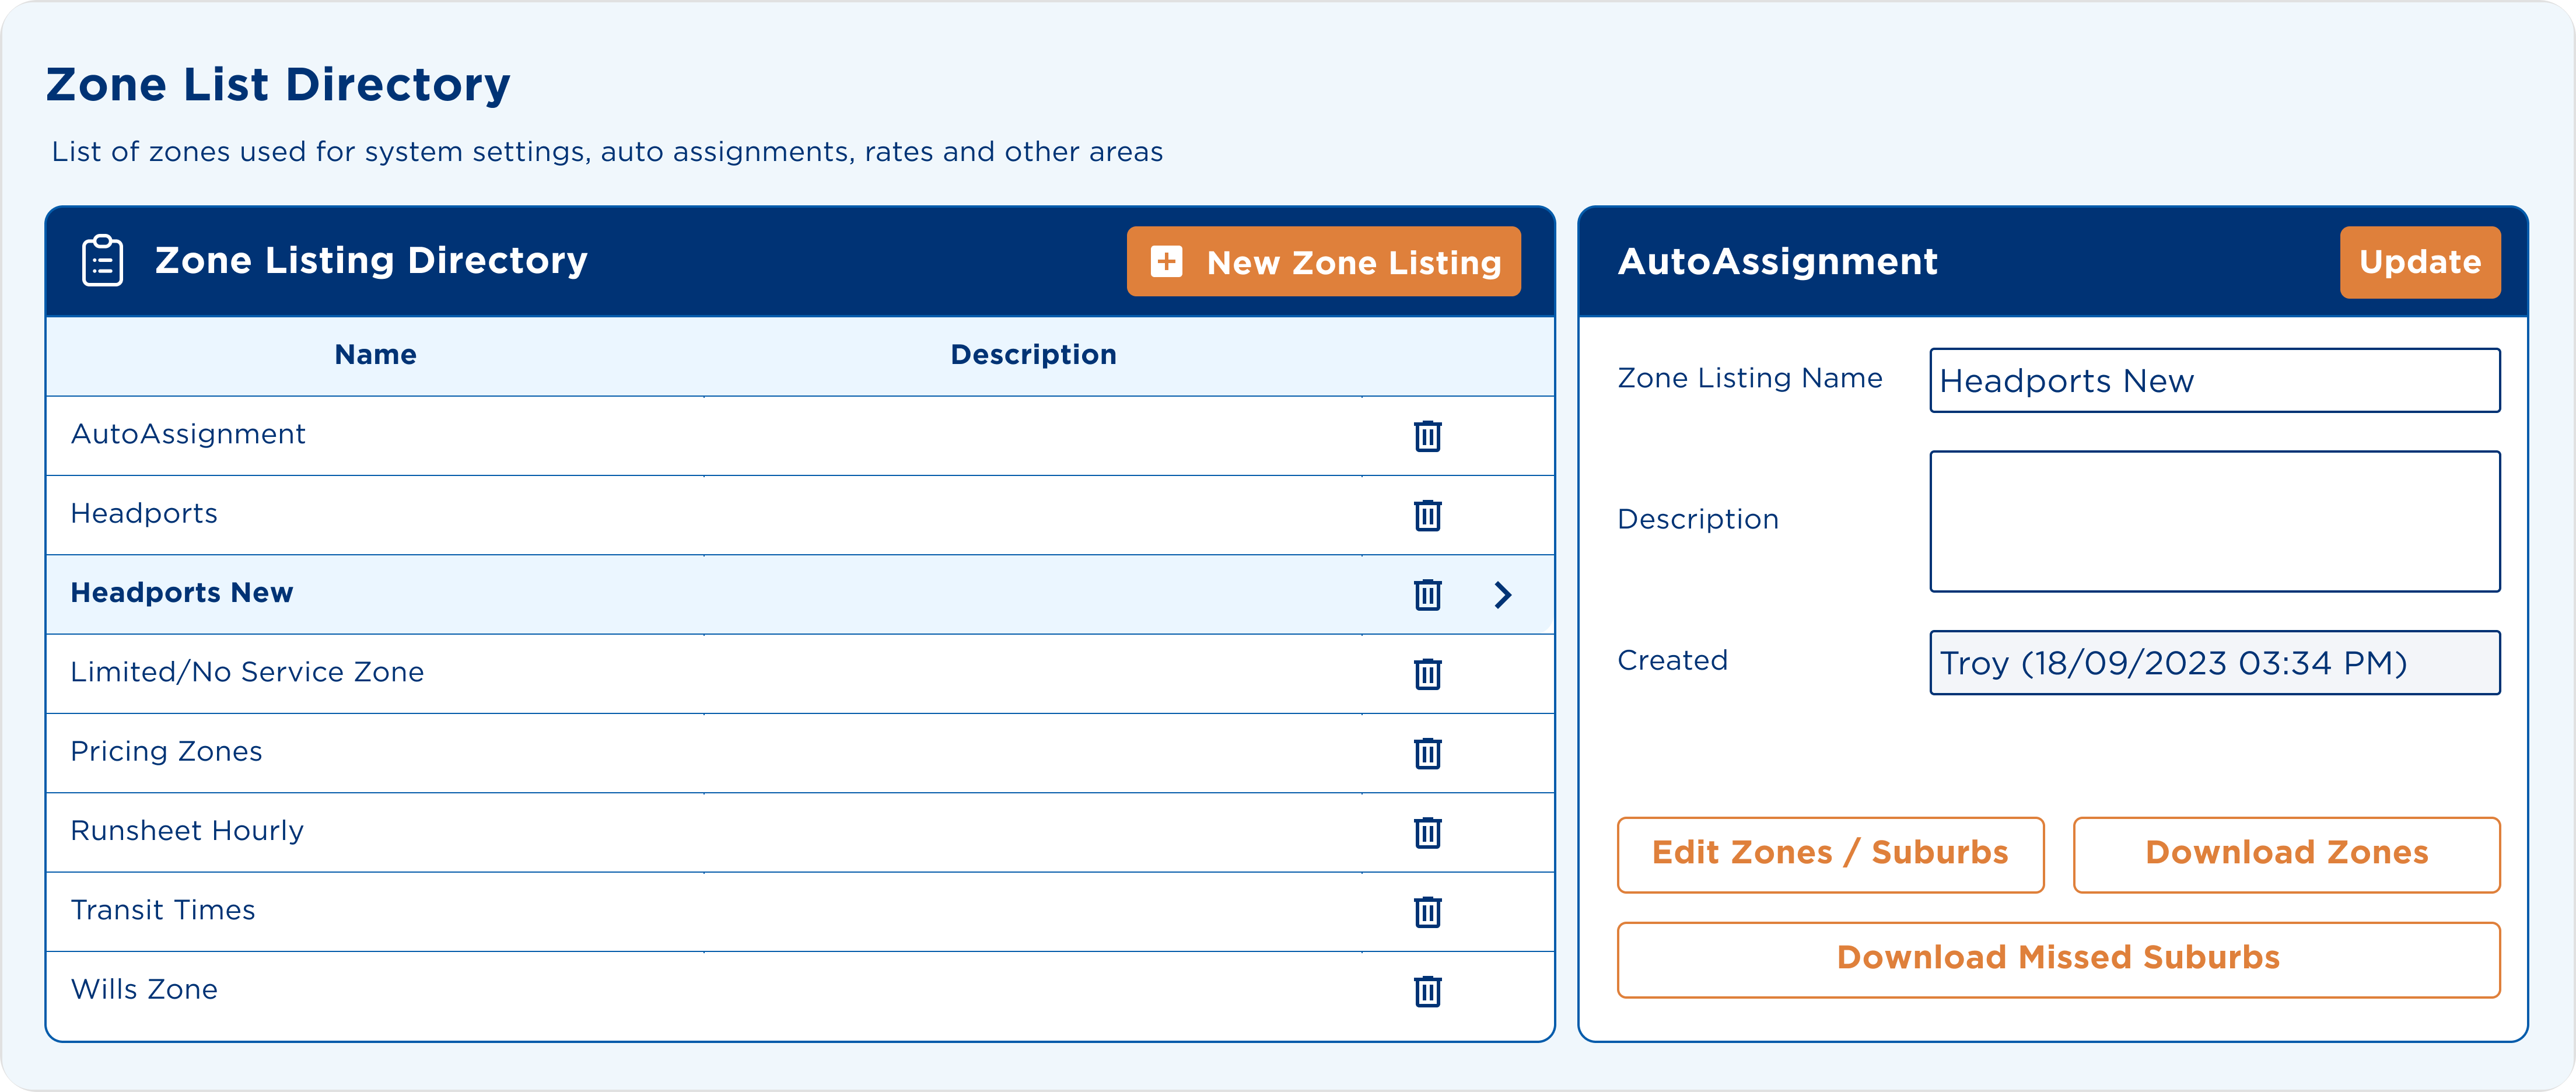Delete the Wills Zone listing
The width and height of the screenshot is (2576, 1092).
pyautogui.click(x=1428, y=991)
